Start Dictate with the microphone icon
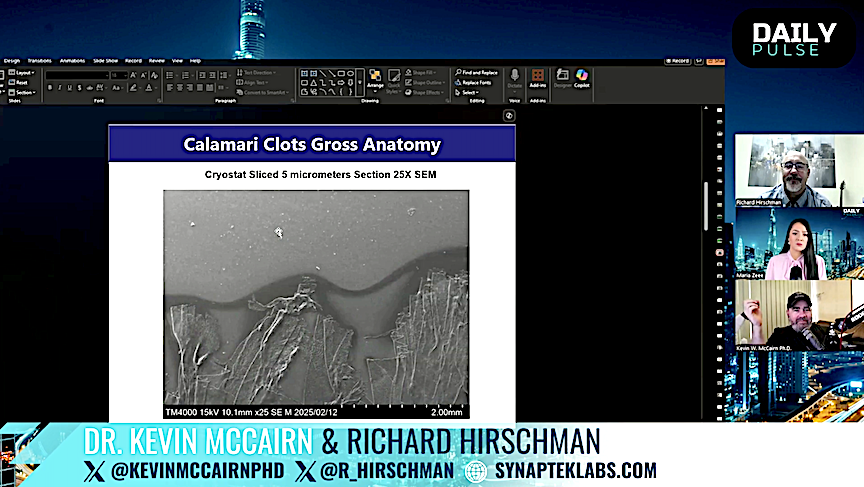 [515, 77]
